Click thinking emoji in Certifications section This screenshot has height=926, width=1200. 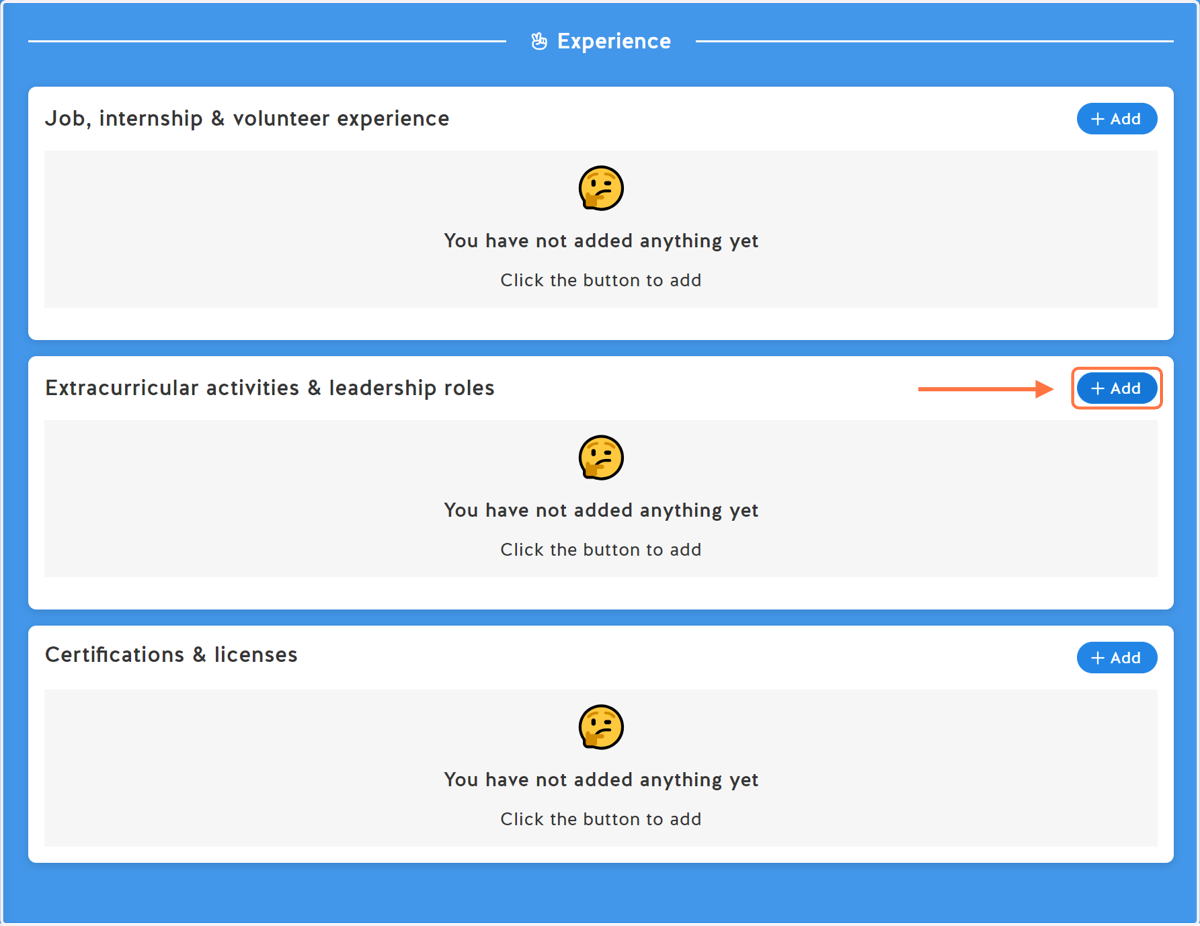tap(601, 727)
